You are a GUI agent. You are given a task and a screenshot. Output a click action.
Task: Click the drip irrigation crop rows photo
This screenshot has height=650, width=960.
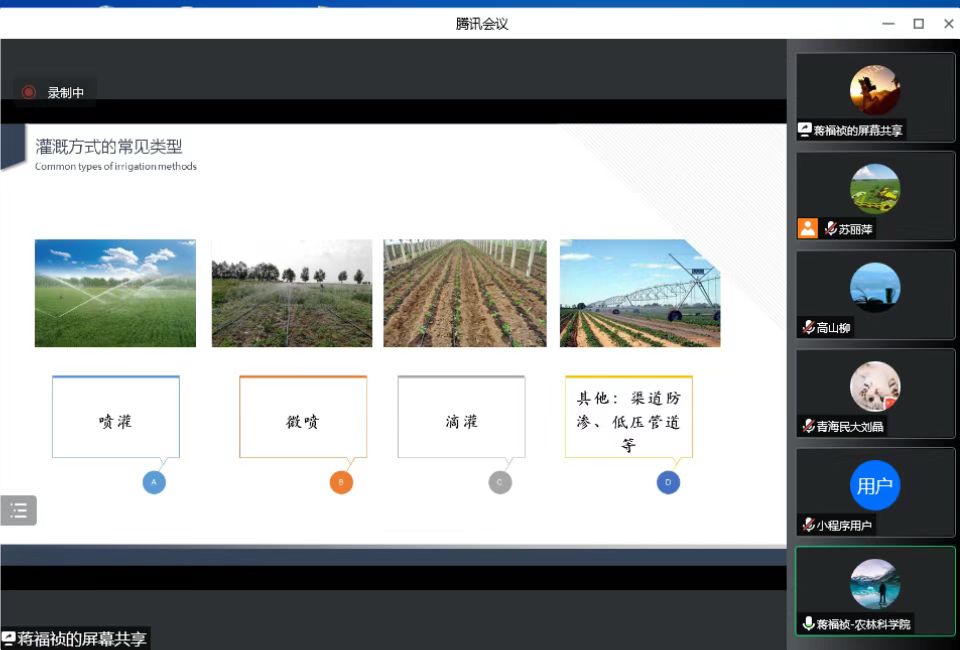[x=465, y=293]
